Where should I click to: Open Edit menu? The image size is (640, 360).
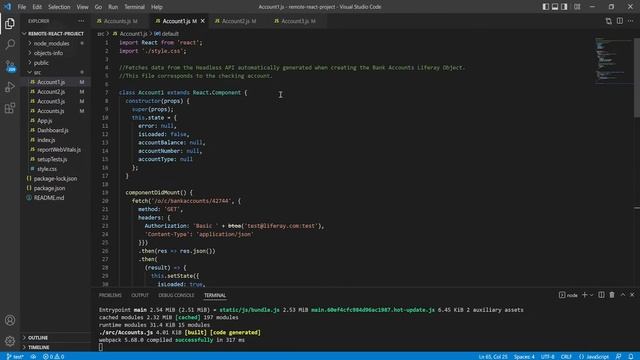pos(37,7)
